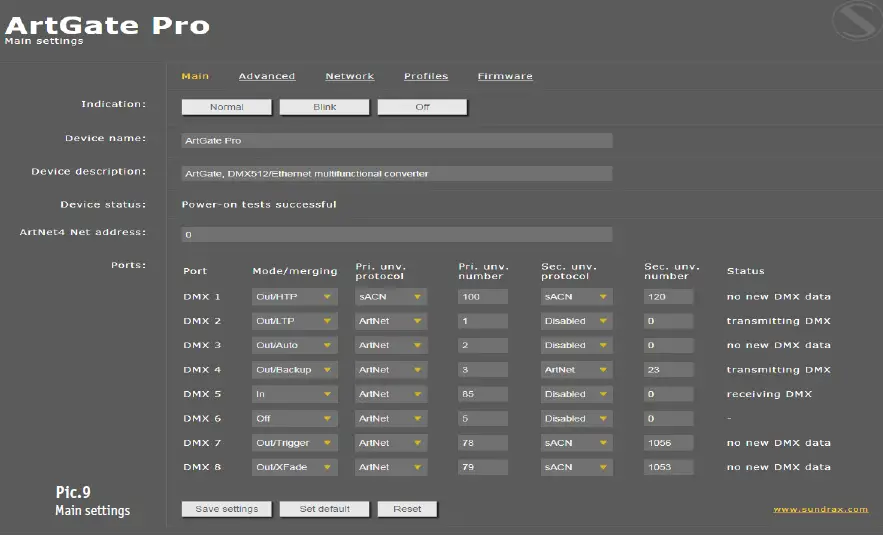
Task: Turn indication Off
Action: (422, 107)
